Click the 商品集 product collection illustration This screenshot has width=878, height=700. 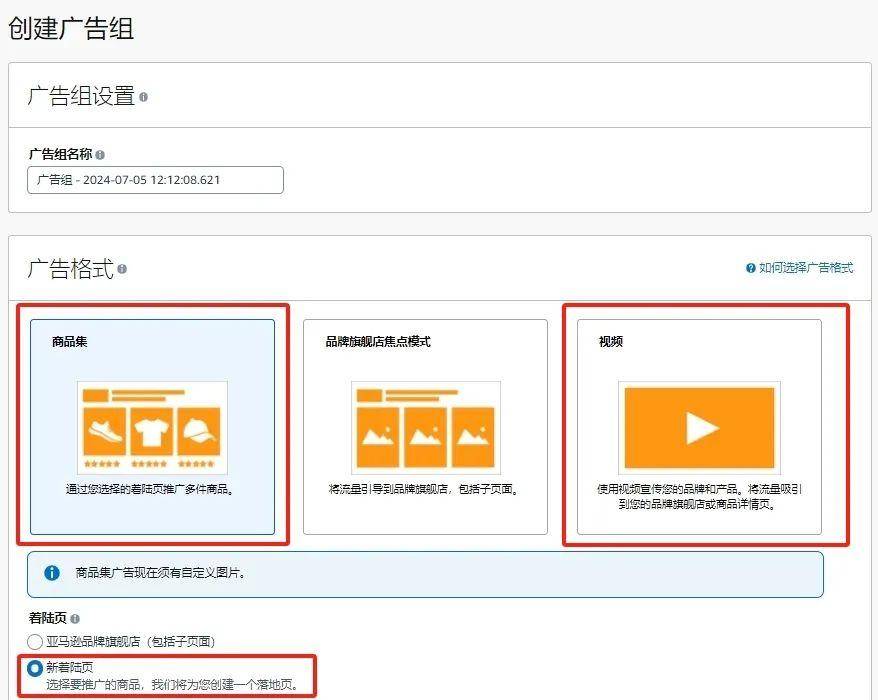pos(152,428)
